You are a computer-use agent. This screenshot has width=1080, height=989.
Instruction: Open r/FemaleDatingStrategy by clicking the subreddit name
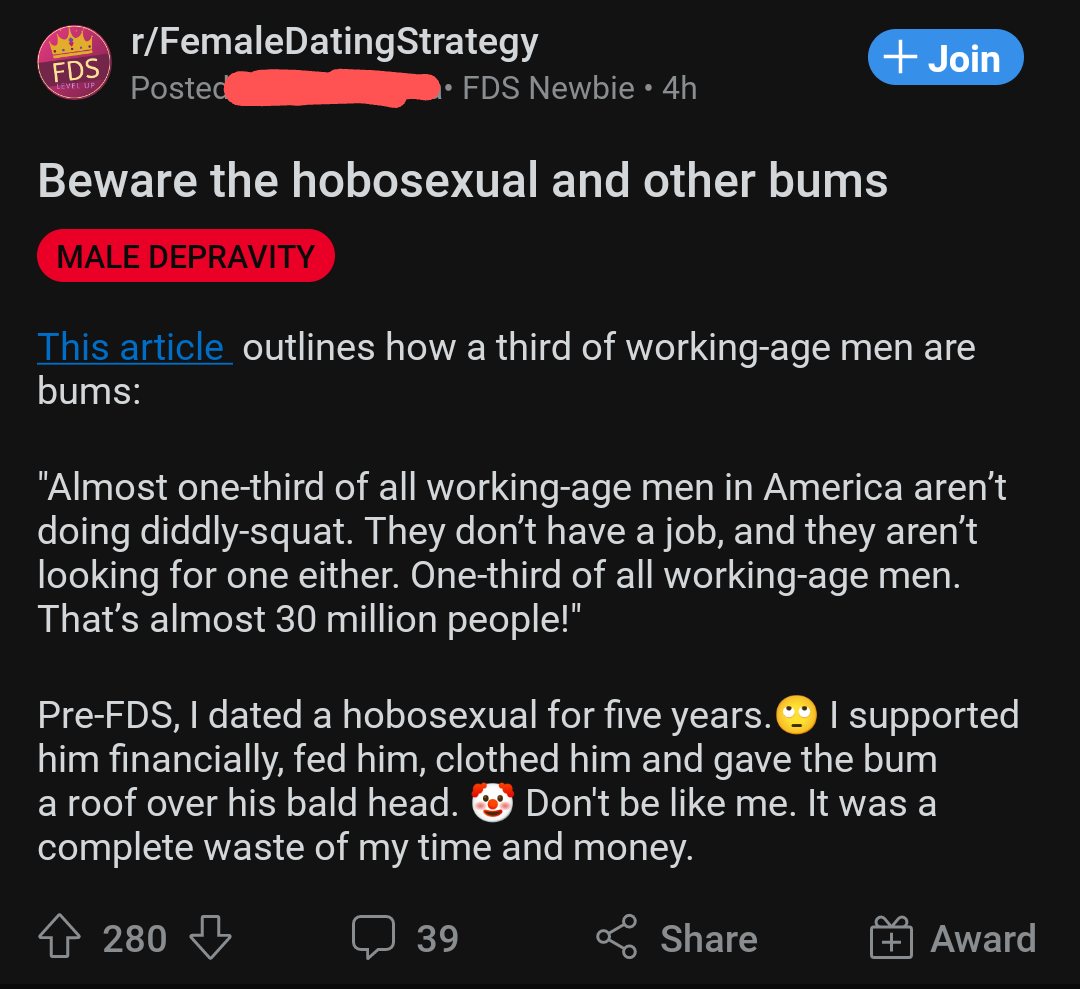[332, 41]
